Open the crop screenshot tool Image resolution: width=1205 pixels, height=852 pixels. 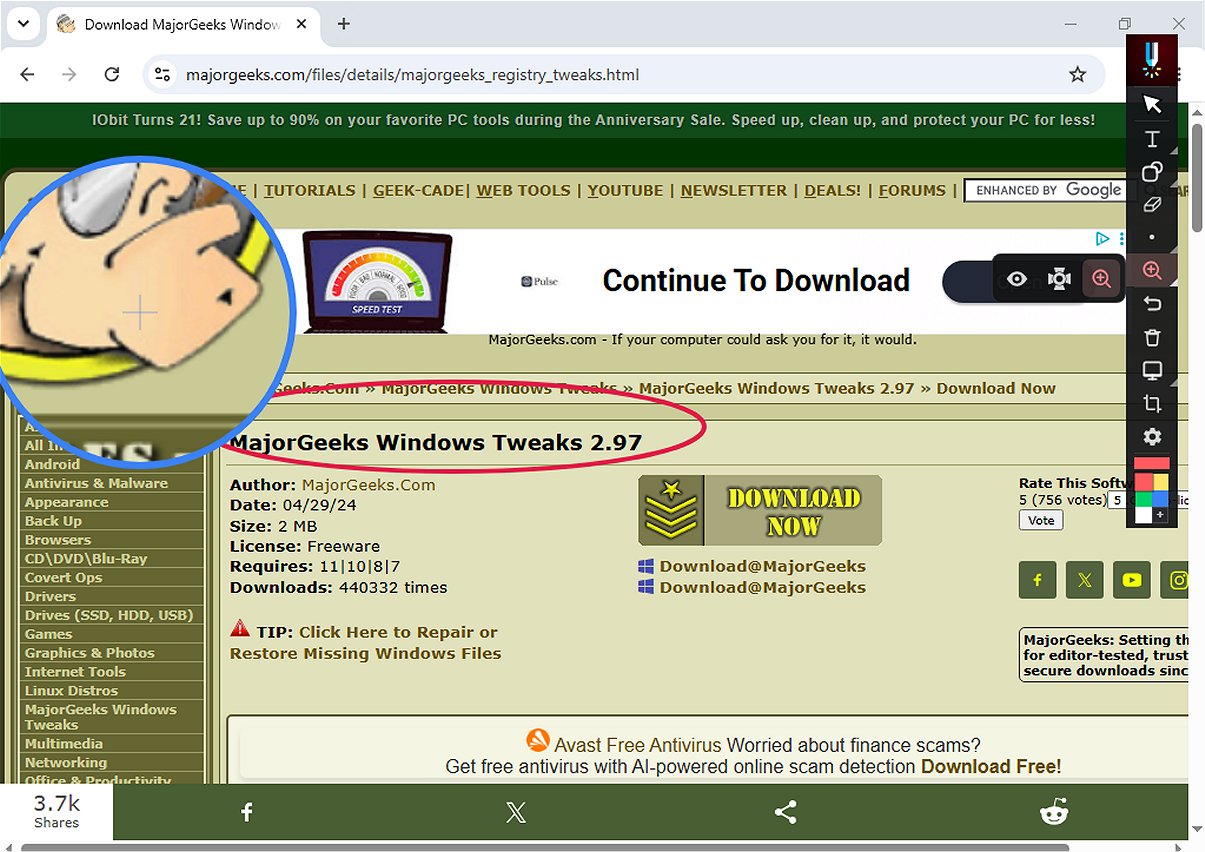click(x=1152, y=404)
